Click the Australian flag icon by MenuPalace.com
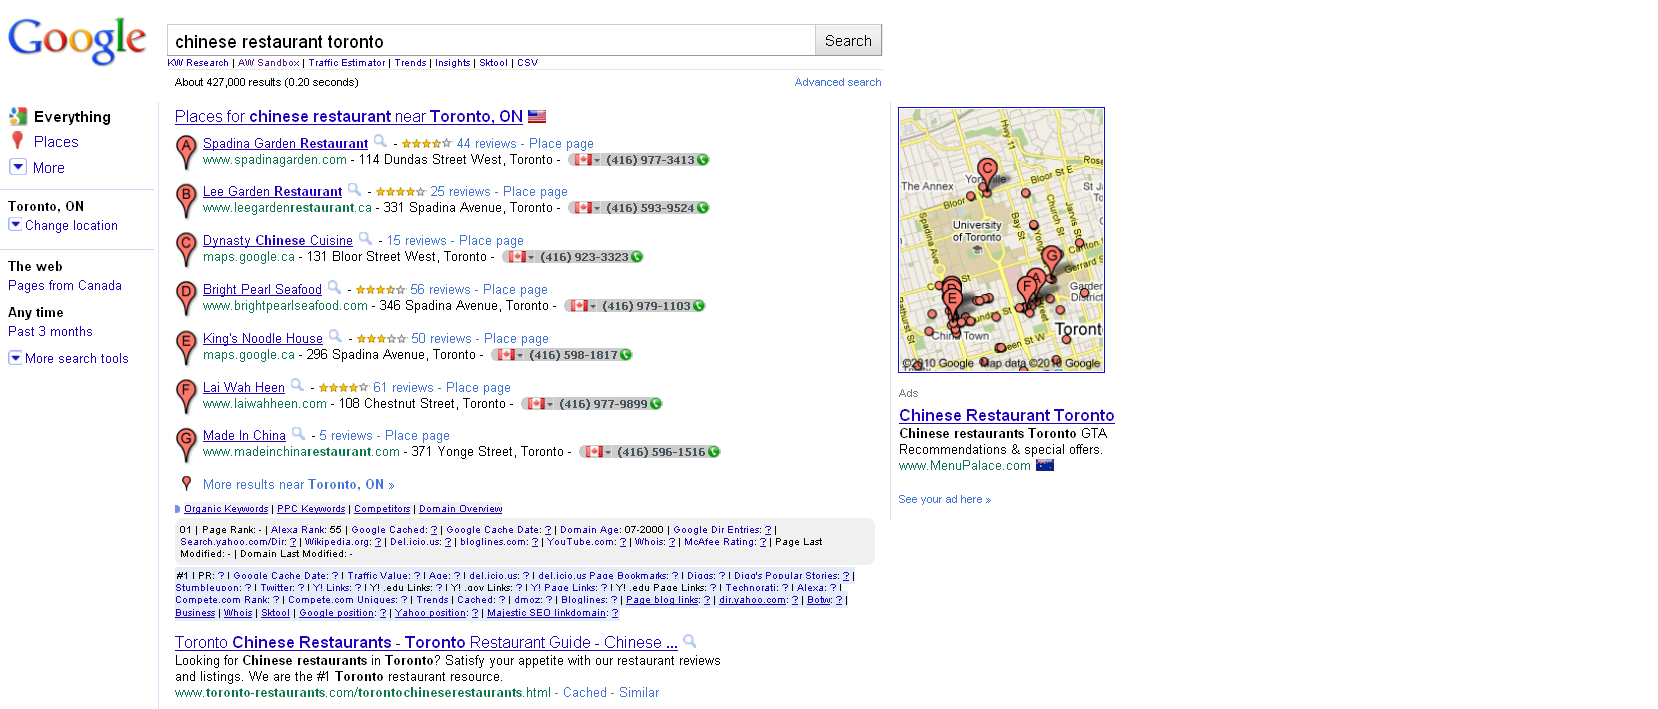This screenshot has height=709, width=1658. (1045, 466)
